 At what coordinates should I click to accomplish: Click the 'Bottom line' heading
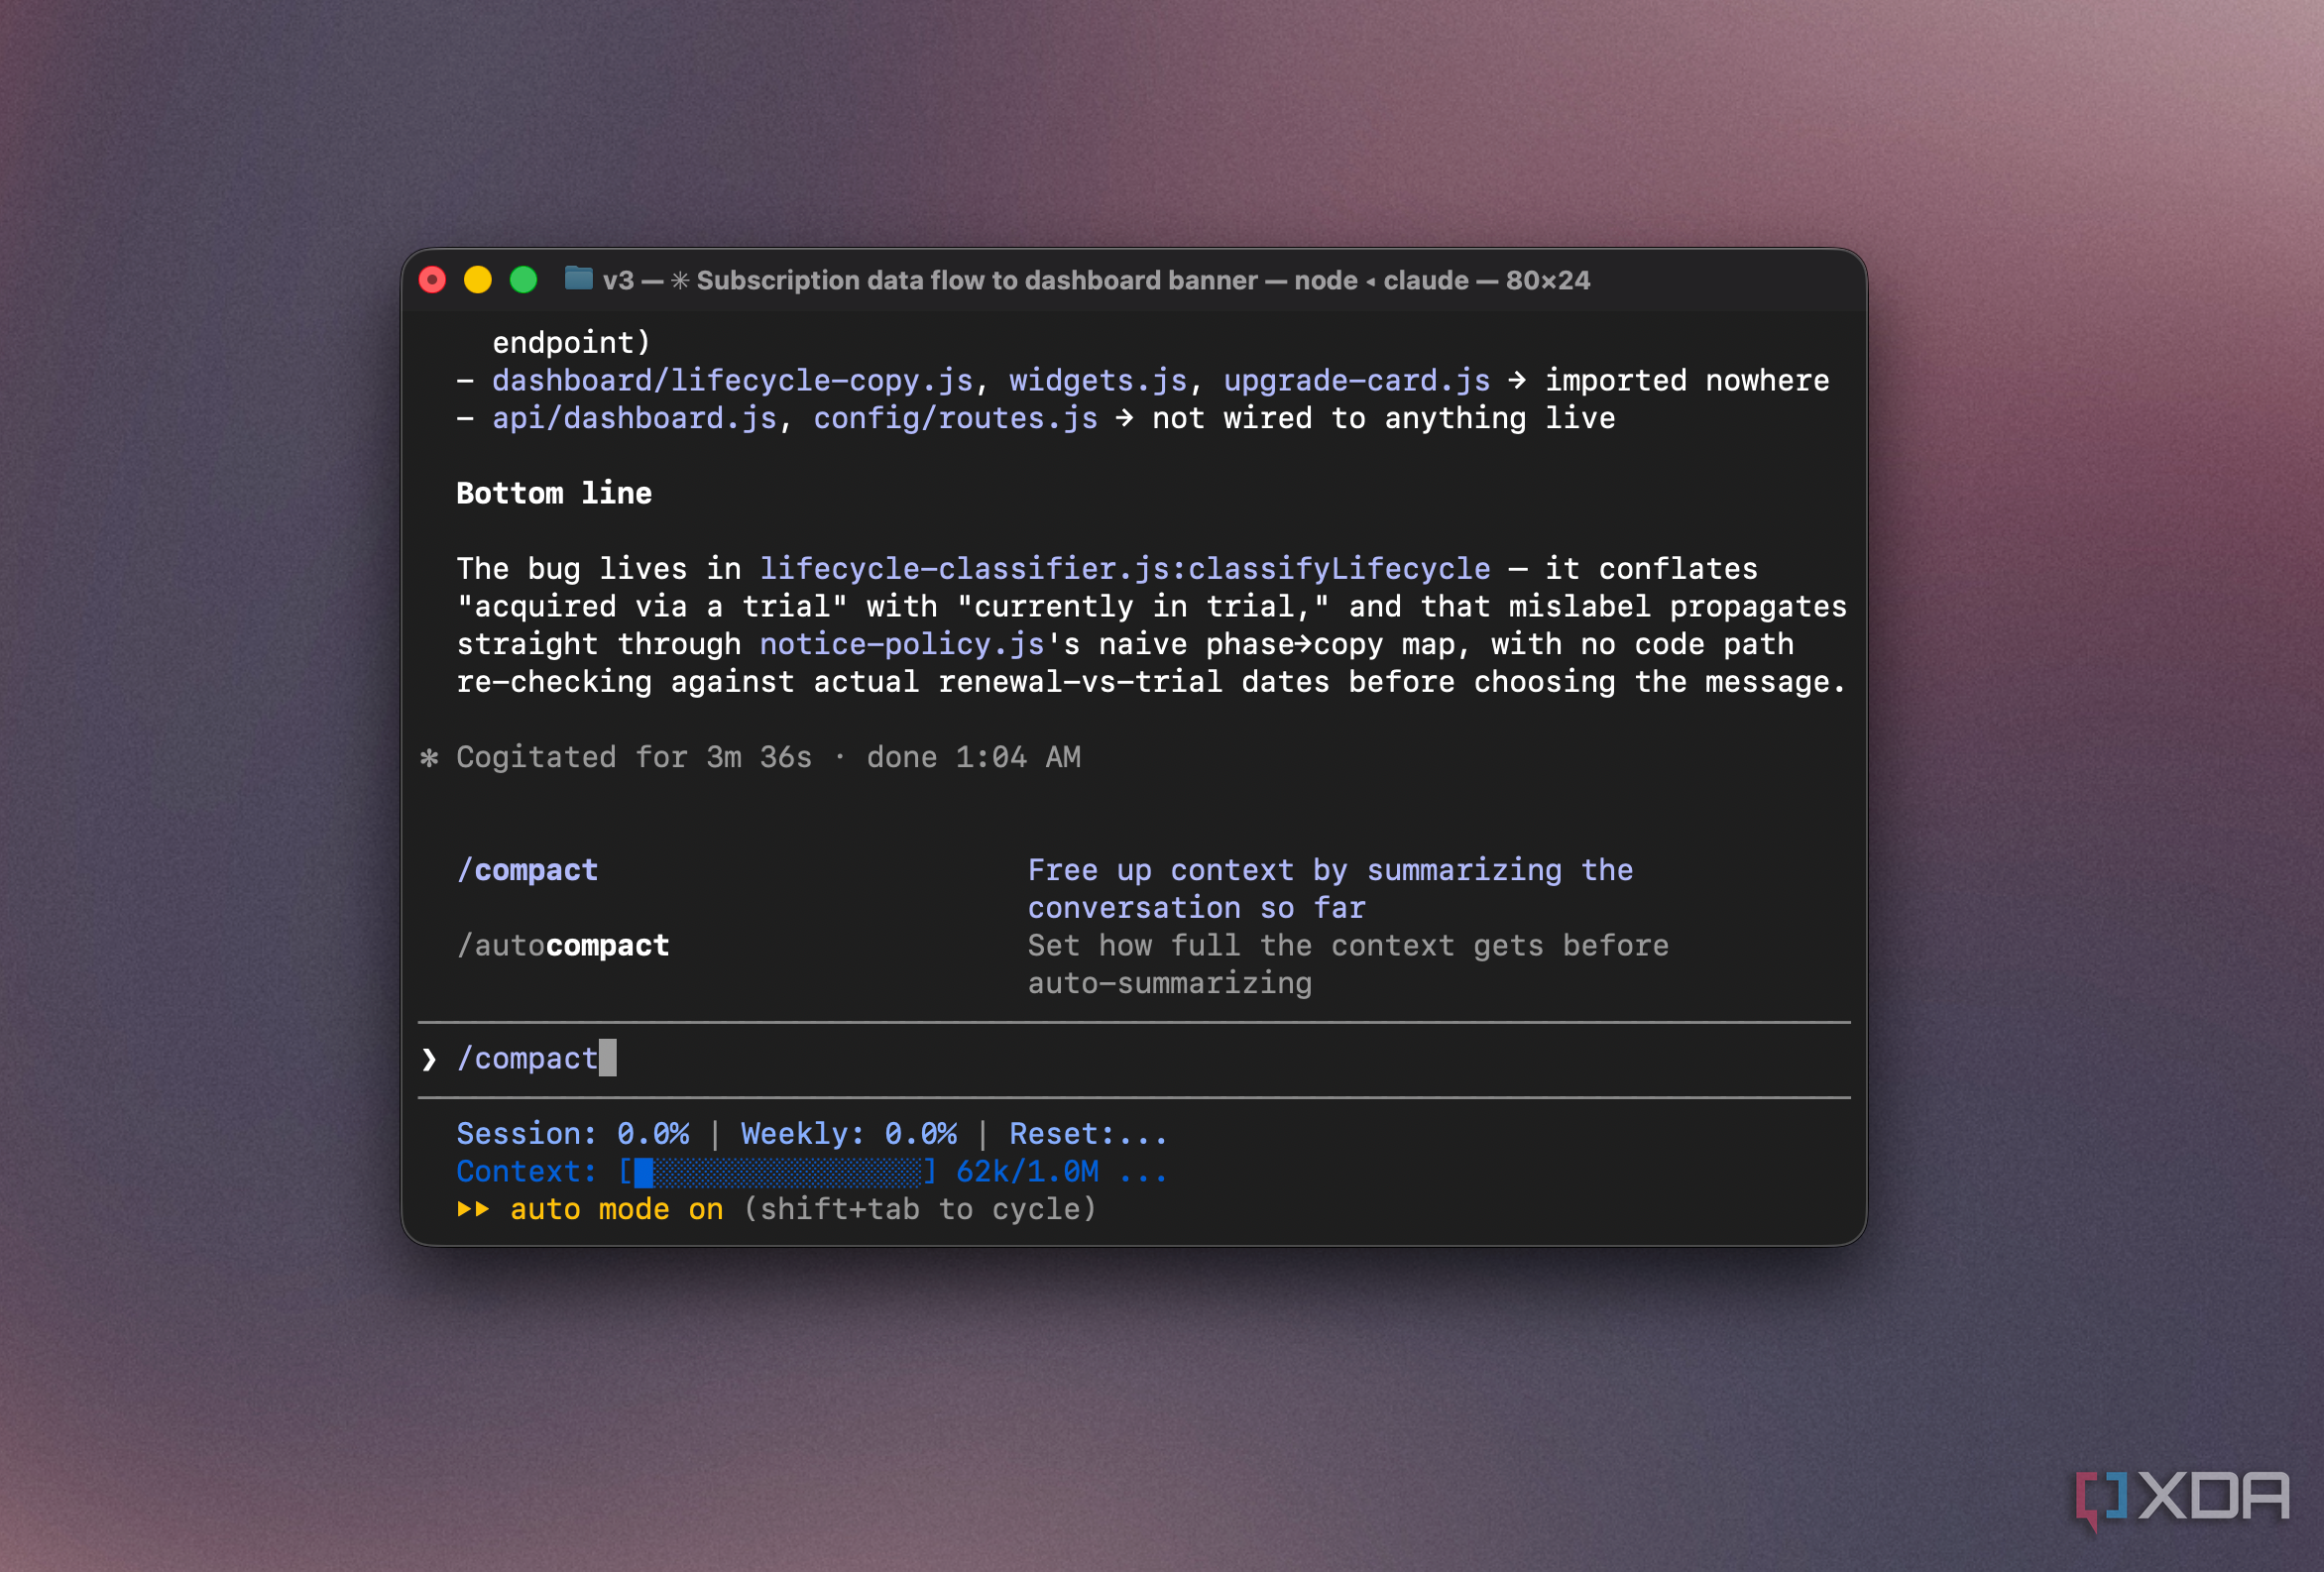pos(554,494)
